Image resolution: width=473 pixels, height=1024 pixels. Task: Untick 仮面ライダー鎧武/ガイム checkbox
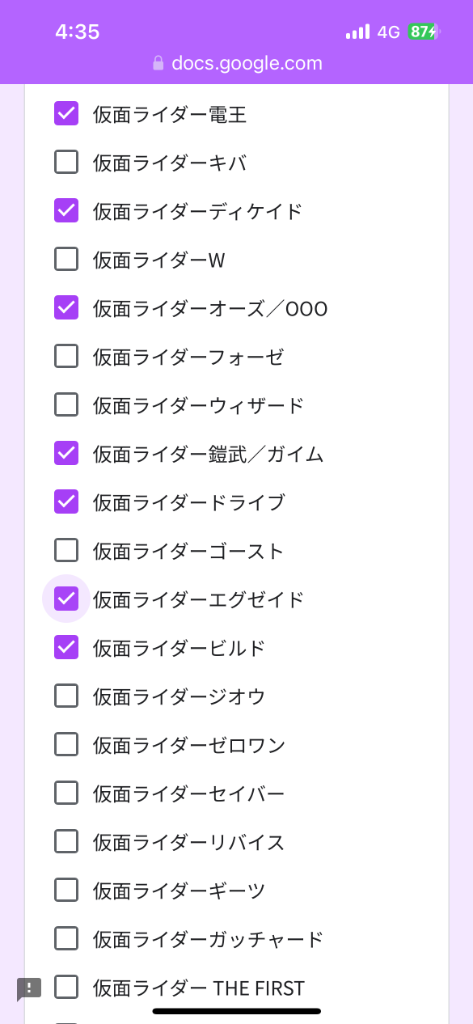pyautogui.click(x=66, y=453)
